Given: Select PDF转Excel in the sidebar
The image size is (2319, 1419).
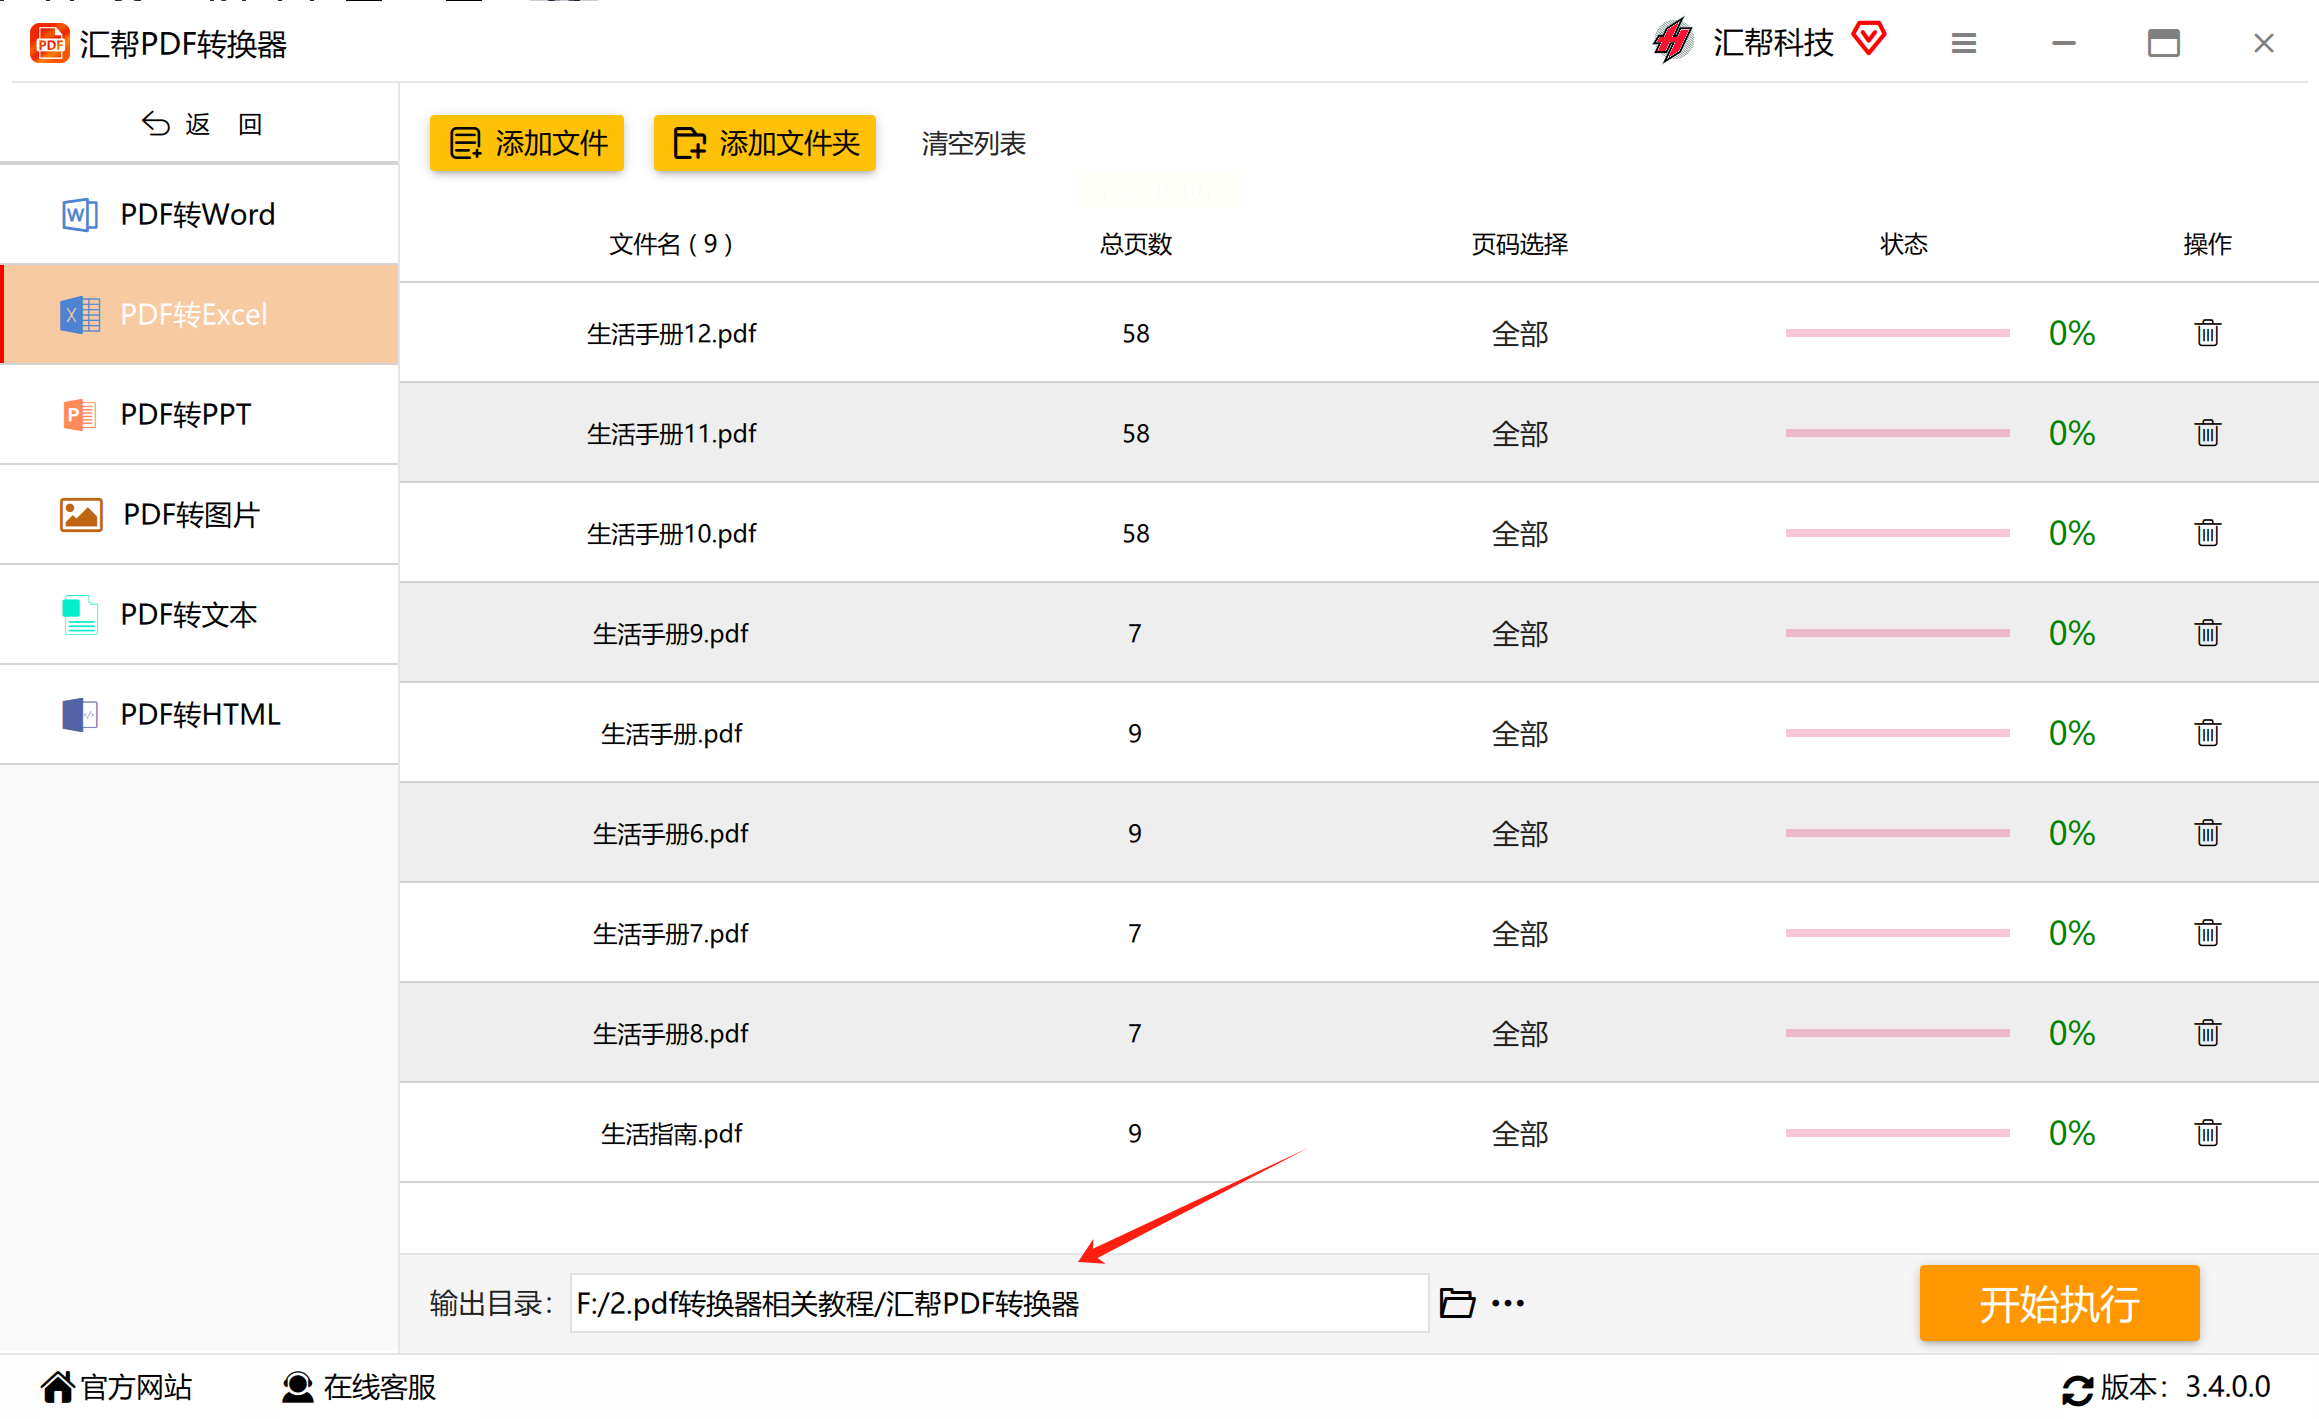Looking at the screenshot, I should [x=200, y=314].
